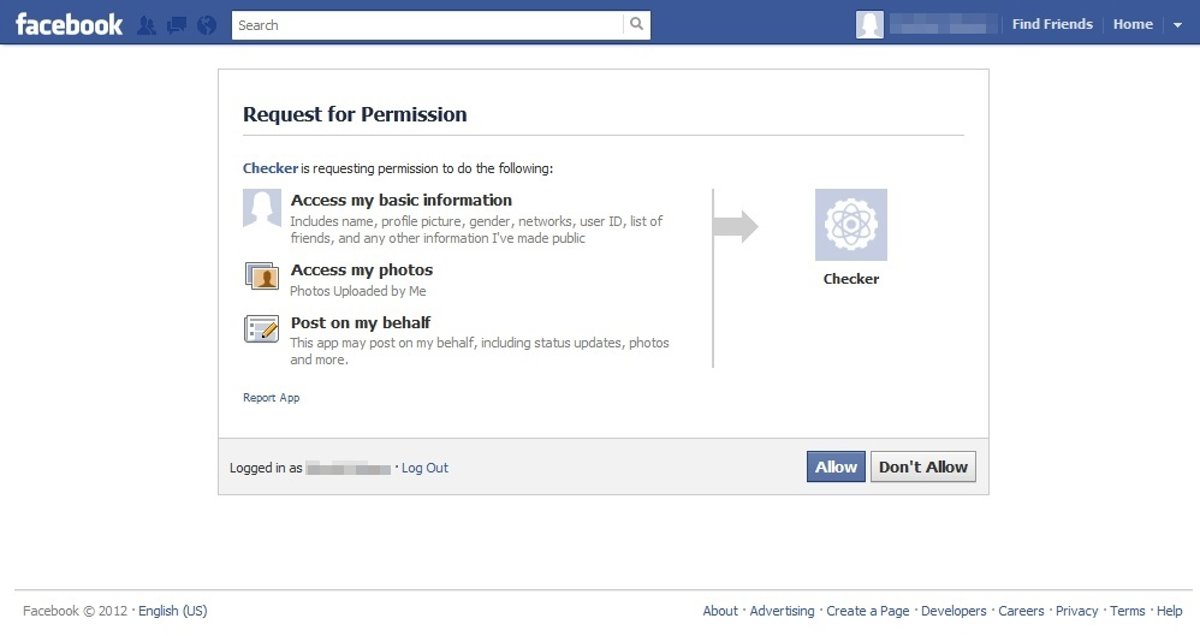Click the profile picture thumbnail in header
1200x636 pixels.
point(870,25)
